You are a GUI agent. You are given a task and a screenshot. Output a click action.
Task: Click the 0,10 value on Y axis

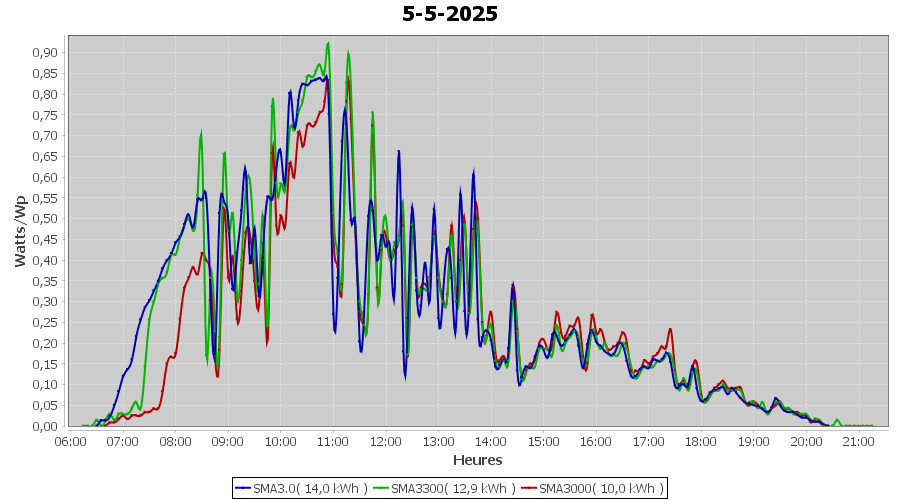click(x=45, y=385)
